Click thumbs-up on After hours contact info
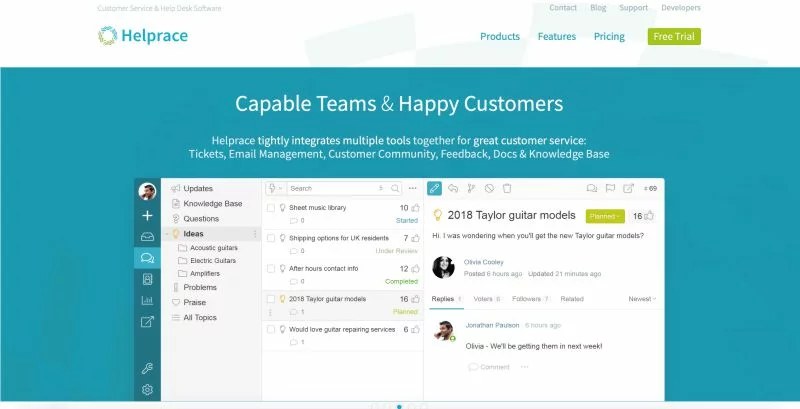This screenshot has width=800, height=409. point(415,268)
